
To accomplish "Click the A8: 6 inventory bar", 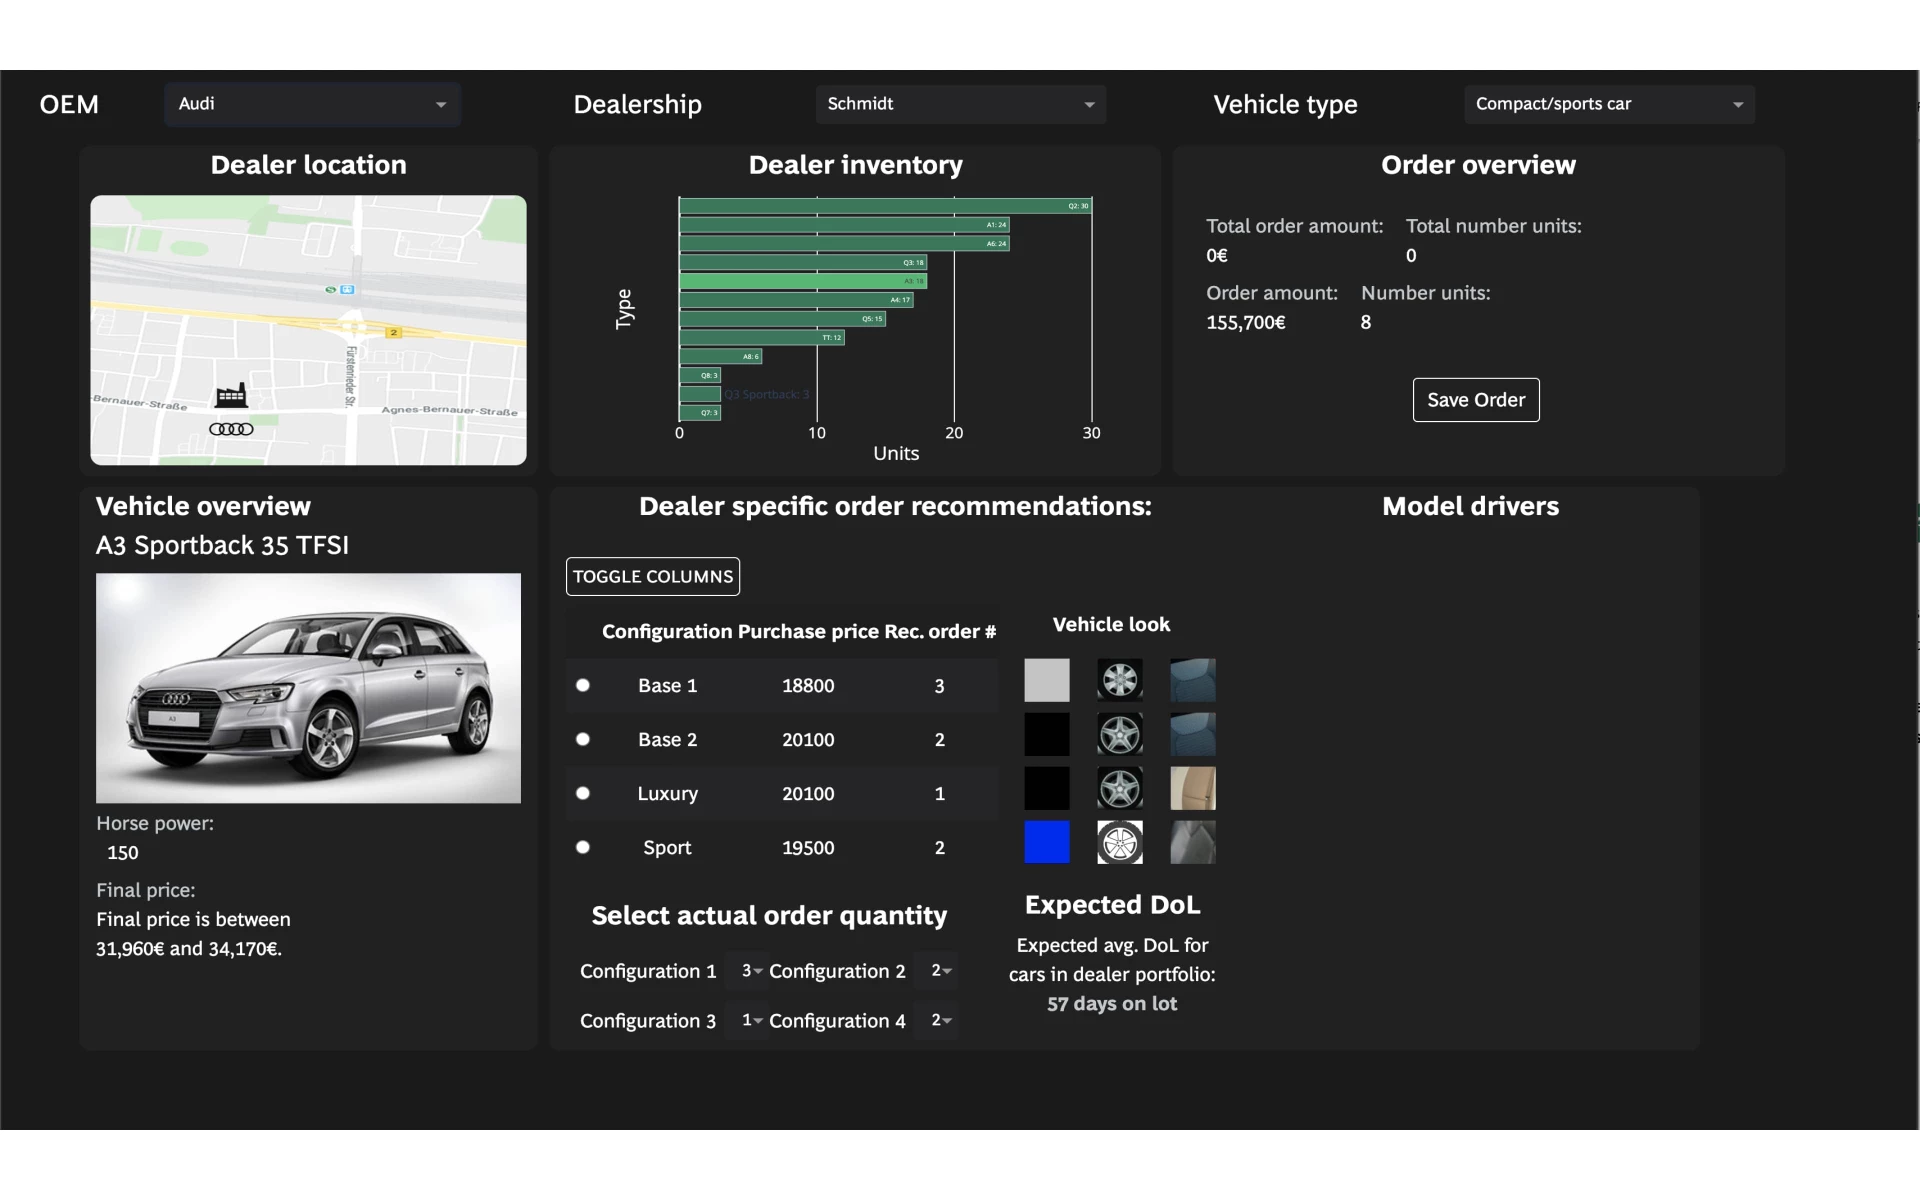I will pyautogui.click(x=721, y=357).
